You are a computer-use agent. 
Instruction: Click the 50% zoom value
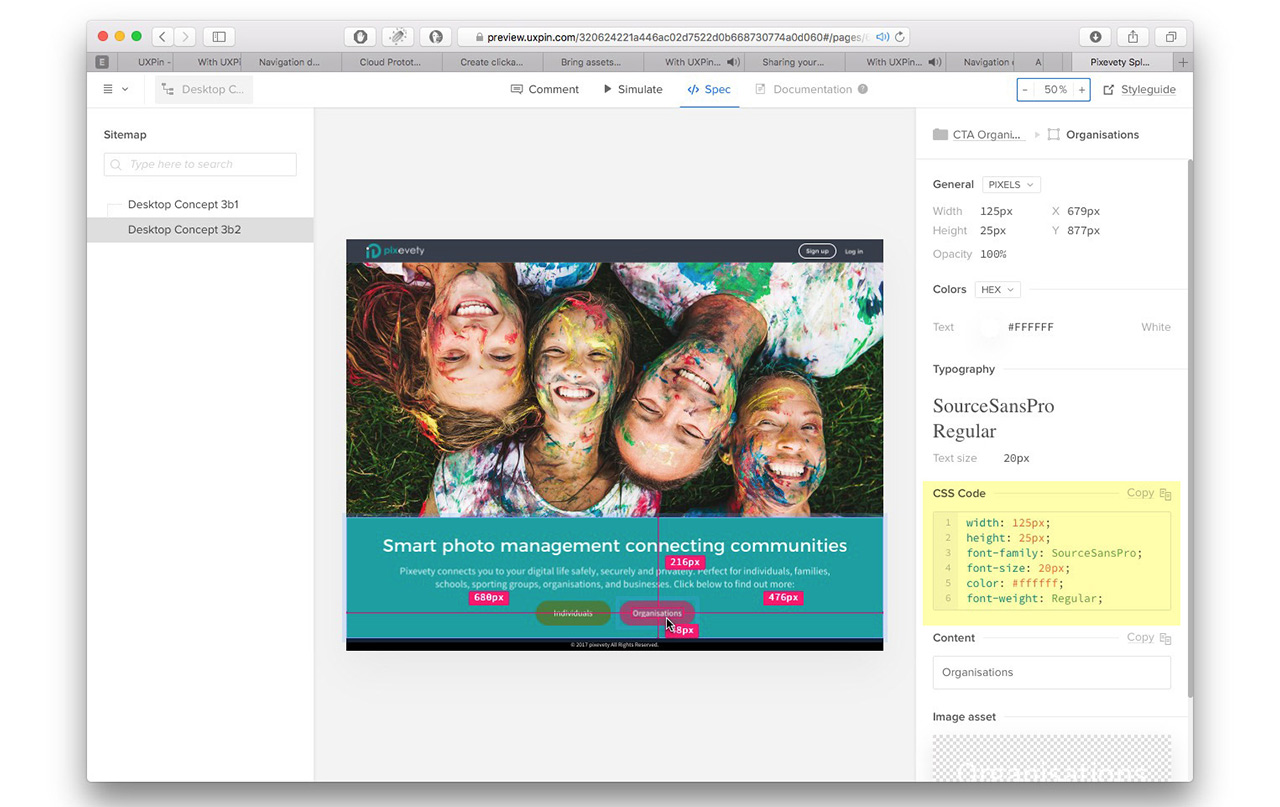point(1054,89)
